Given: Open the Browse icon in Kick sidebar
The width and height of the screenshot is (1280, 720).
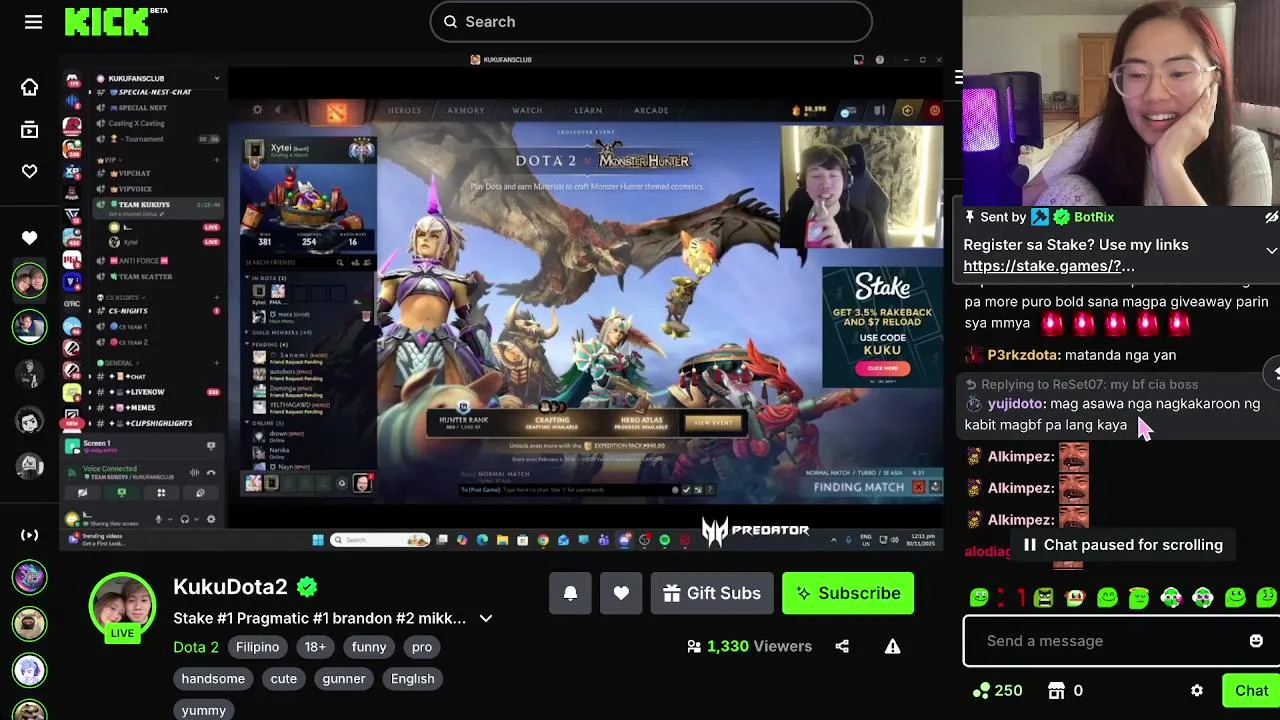Looking at the screenshot, I should [29, 129].
